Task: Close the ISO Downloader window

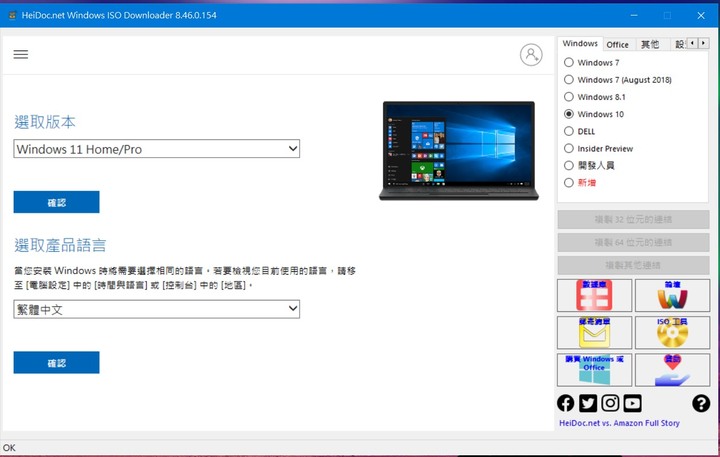Action: tap(701, 15)
